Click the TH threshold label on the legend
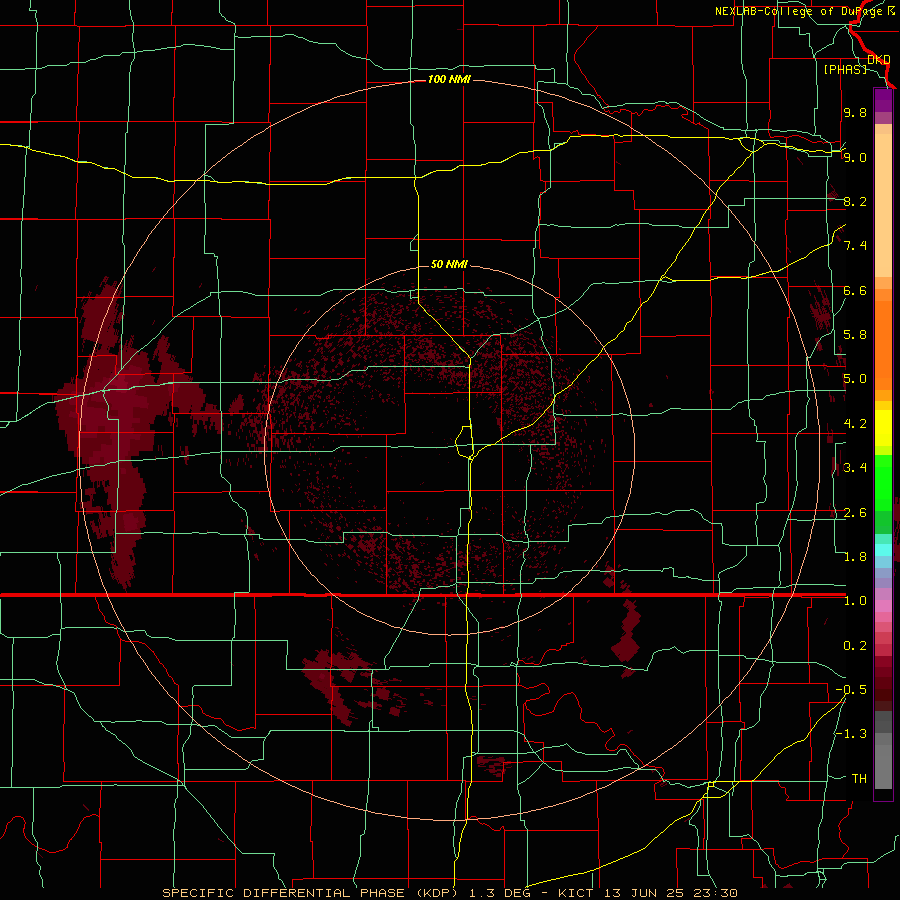900x900 pixels. 859,779
